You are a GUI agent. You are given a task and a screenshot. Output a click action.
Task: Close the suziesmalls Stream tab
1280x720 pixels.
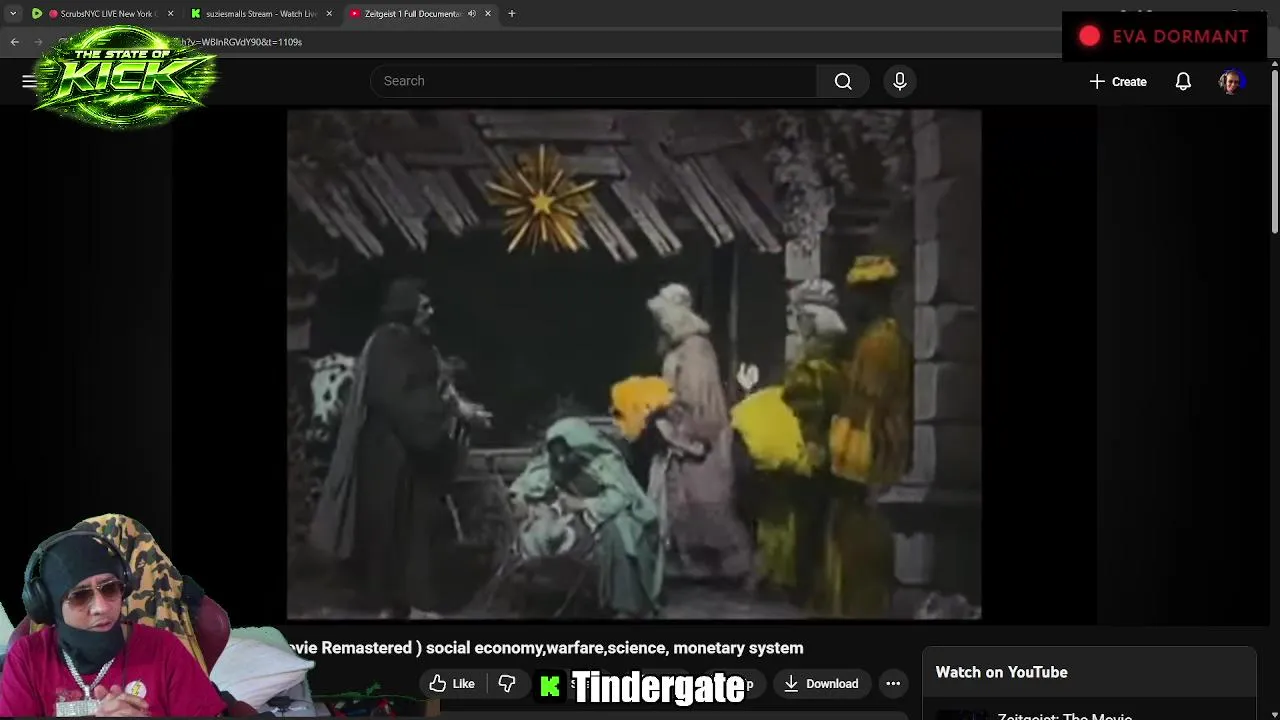[329, 14]
